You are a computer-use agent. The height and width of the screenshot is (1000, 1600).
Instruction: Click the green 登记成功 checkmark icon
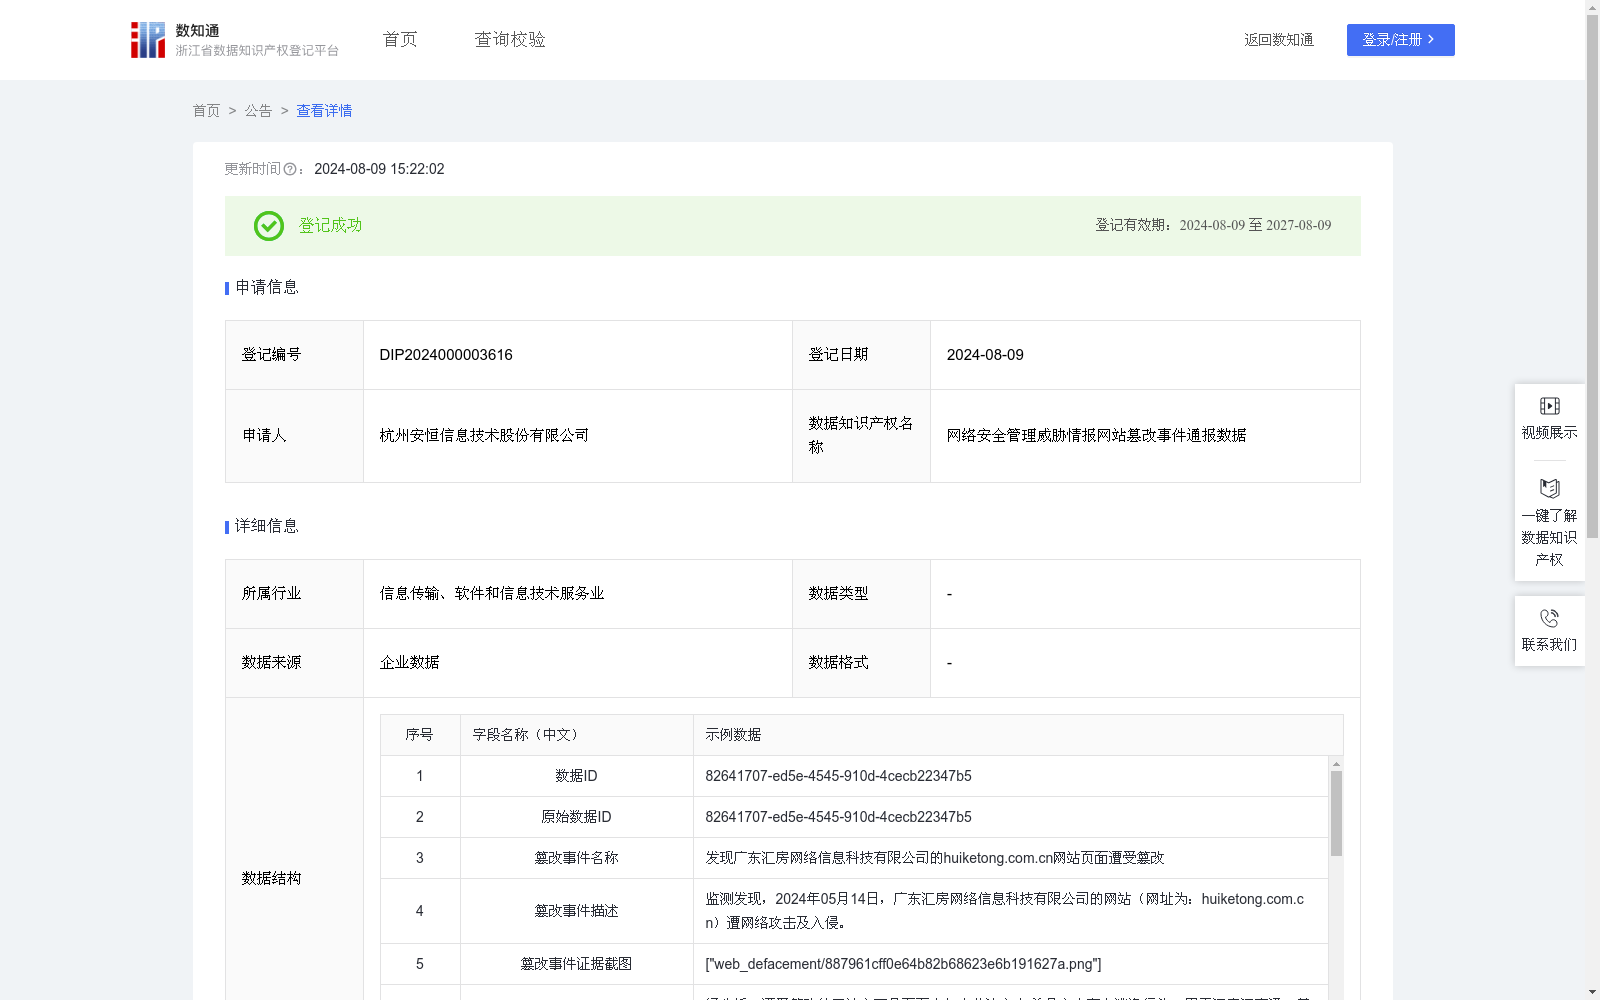[268, 226]
